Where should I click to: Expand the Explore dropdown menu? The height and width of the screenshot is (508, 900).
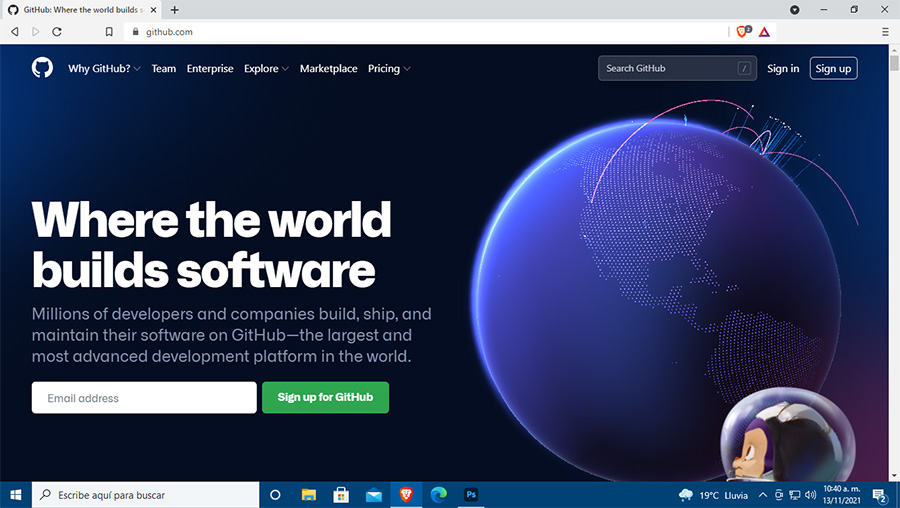[x=266, y=68]
